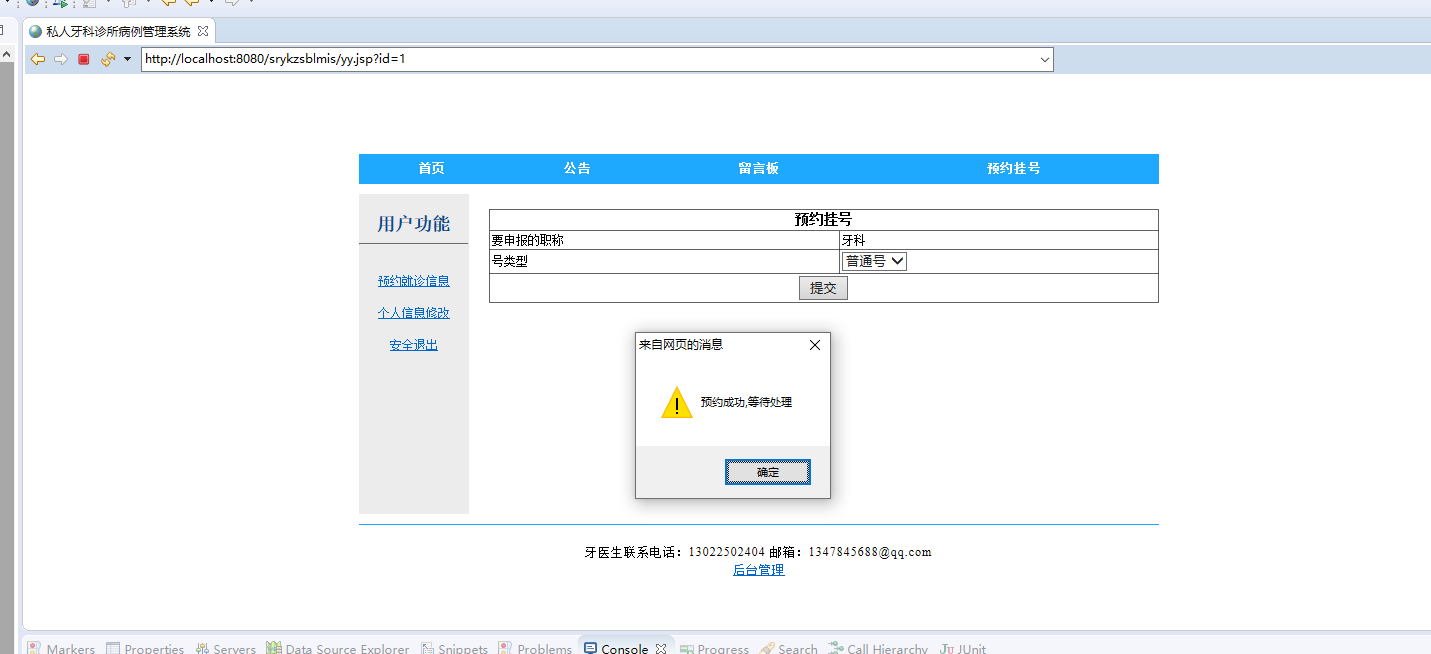
Task: Select 公告 in the navigation menu
Action: tap(577, 168)
